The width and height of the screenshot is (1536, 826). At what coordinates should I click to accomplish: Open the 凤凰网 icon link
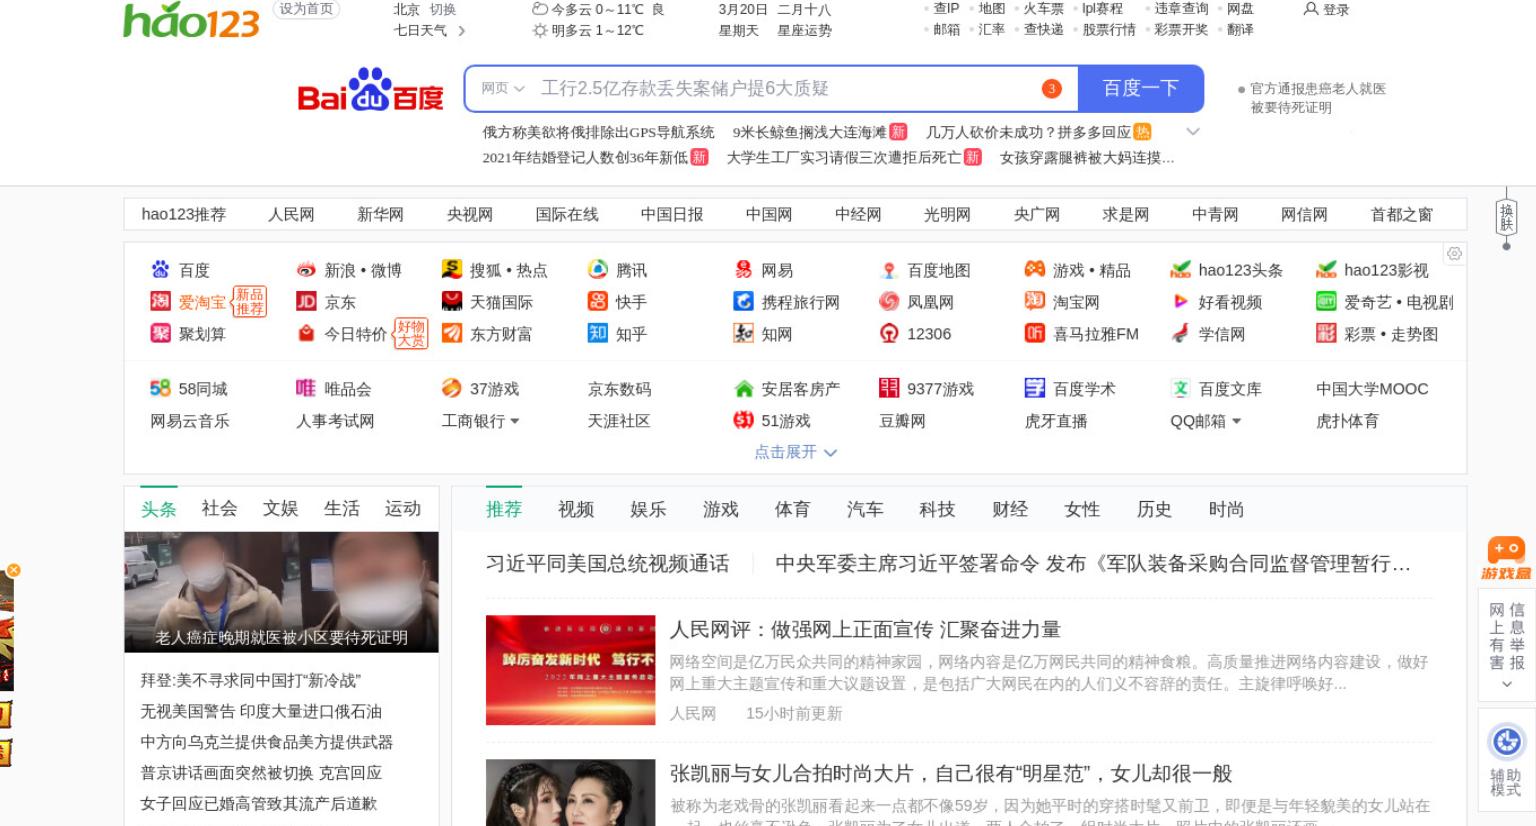click(889, 302)
